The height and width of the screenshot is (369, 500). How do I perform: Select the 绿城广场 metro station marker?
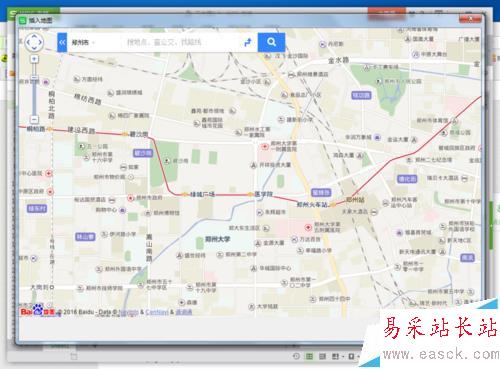click(x=185, y=194)
